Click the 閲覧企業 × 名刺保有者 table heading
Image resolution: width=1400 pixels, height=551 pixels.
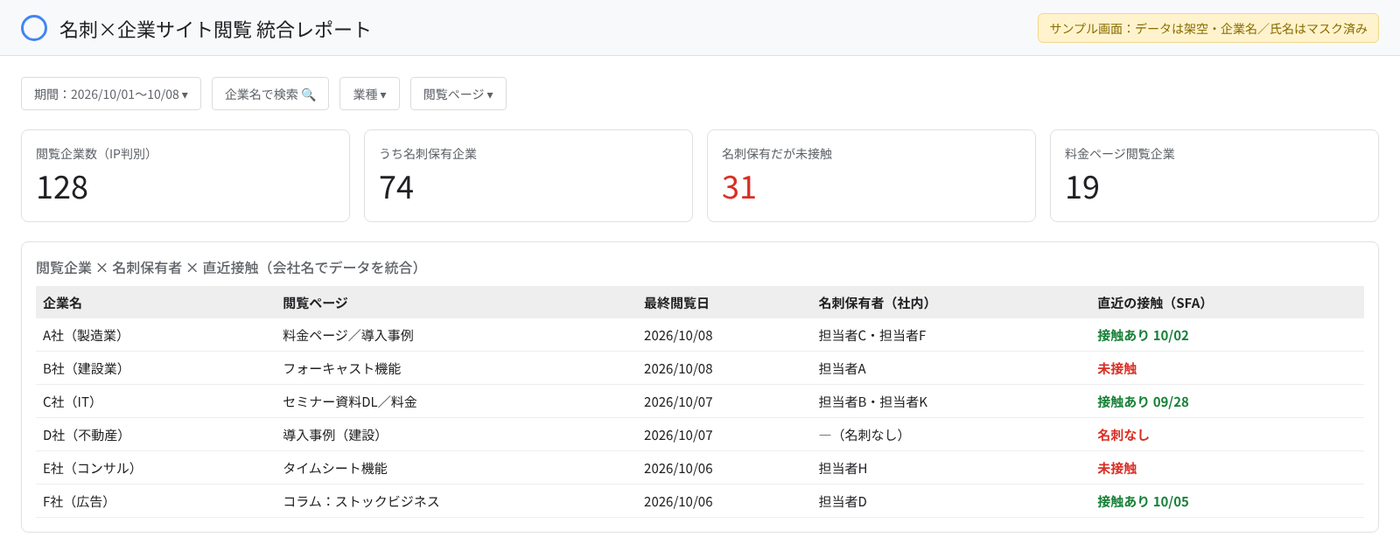[x=231, y=267]
